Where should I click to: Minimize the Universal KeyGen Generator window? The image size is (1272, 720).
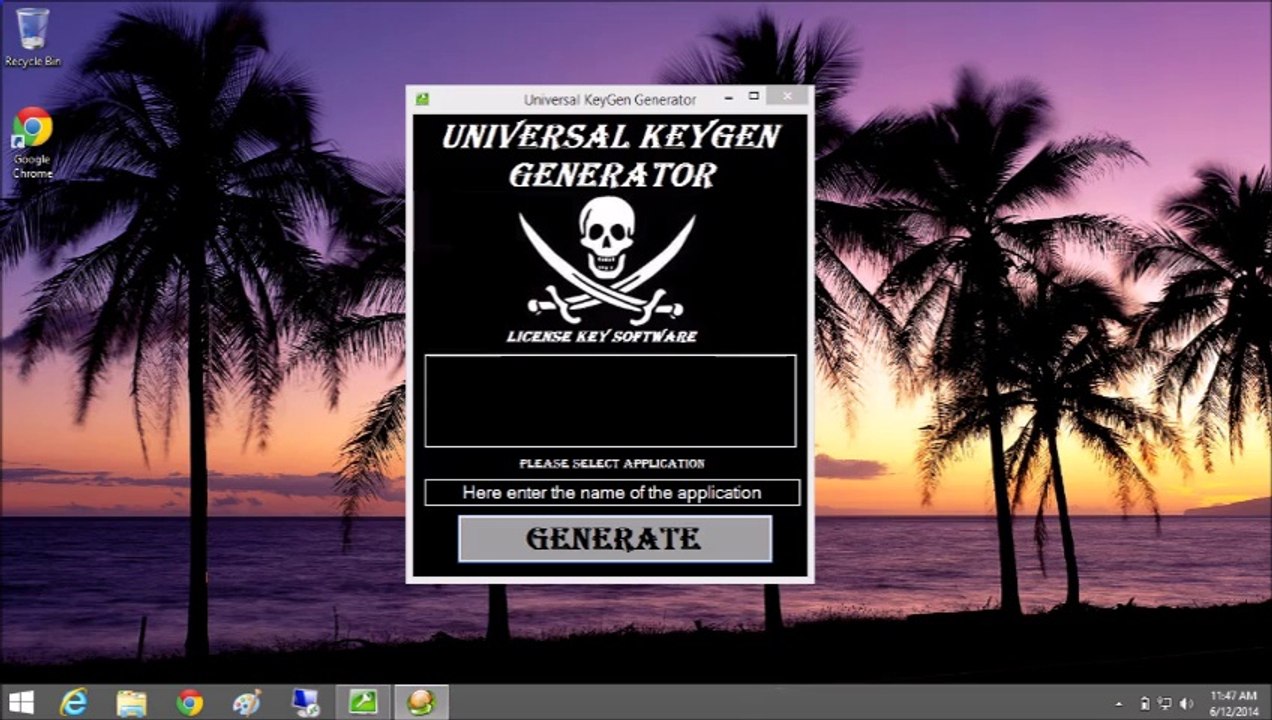pyautogui.click(x=728, y=98)
